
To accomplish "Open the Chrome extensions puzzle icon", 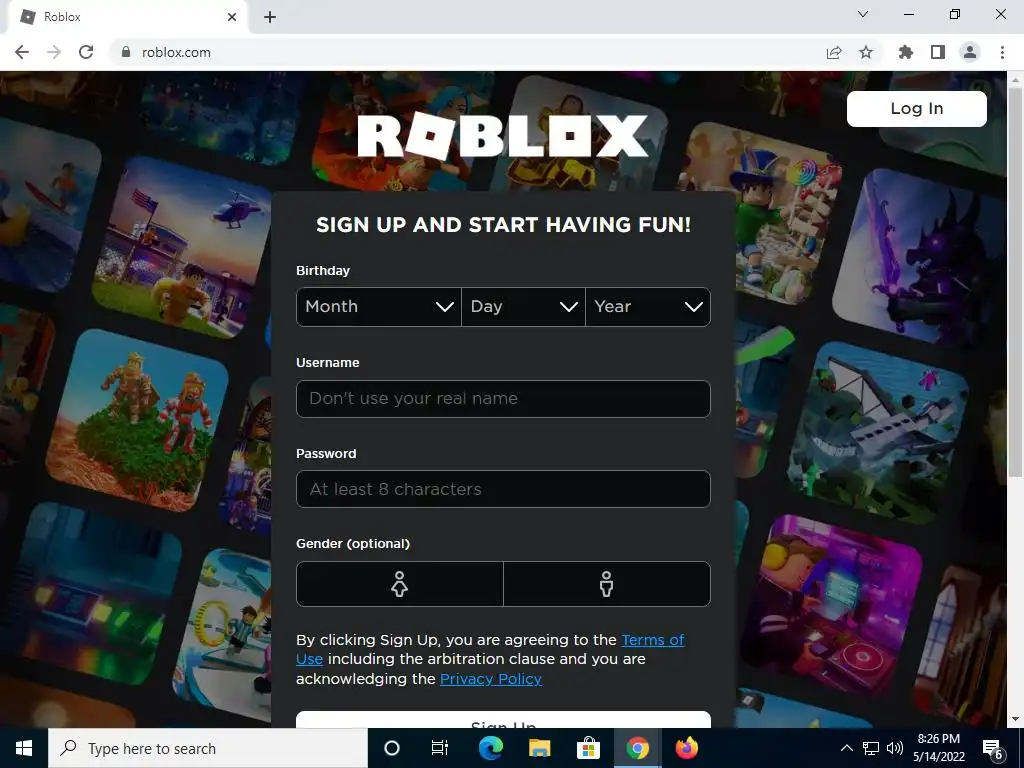I will pyautogui.click(x=906, y=52).
